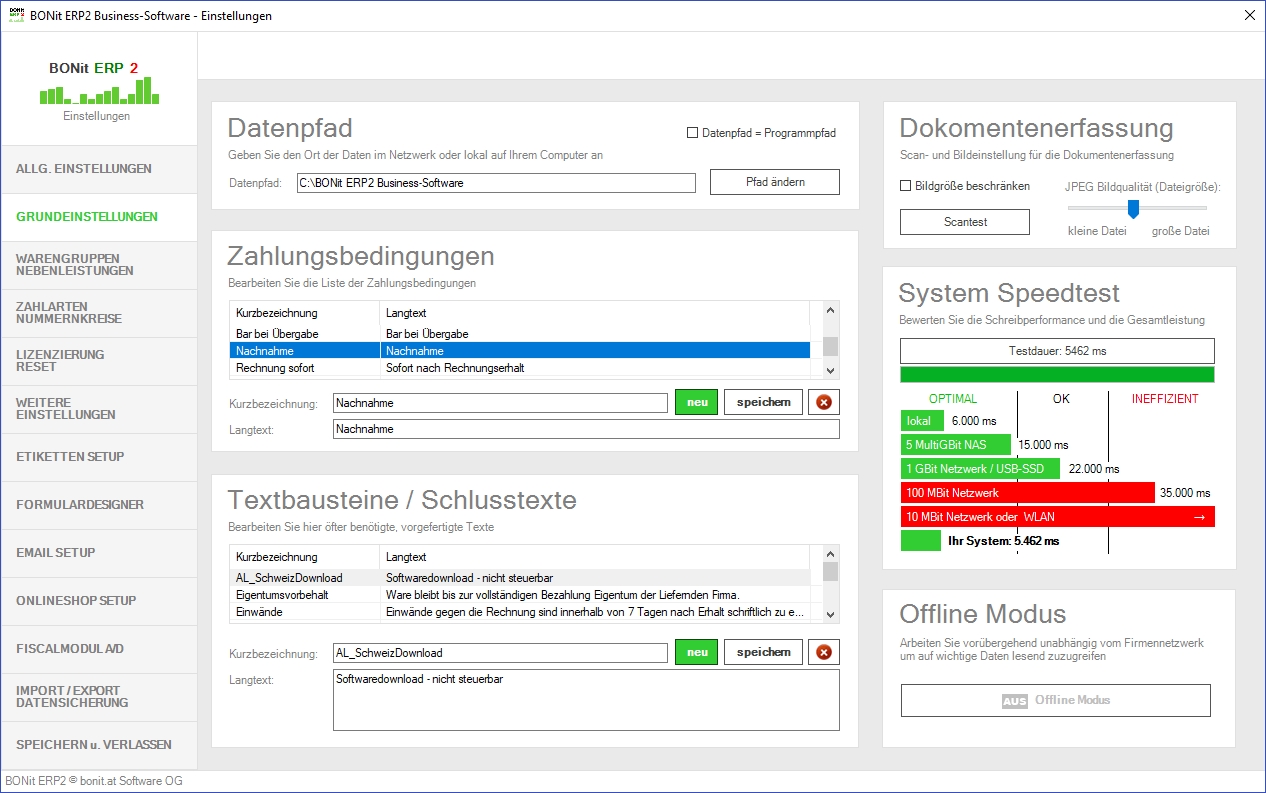
Task: Create a new text block with green 'neu'
Action: pos(697,652)
